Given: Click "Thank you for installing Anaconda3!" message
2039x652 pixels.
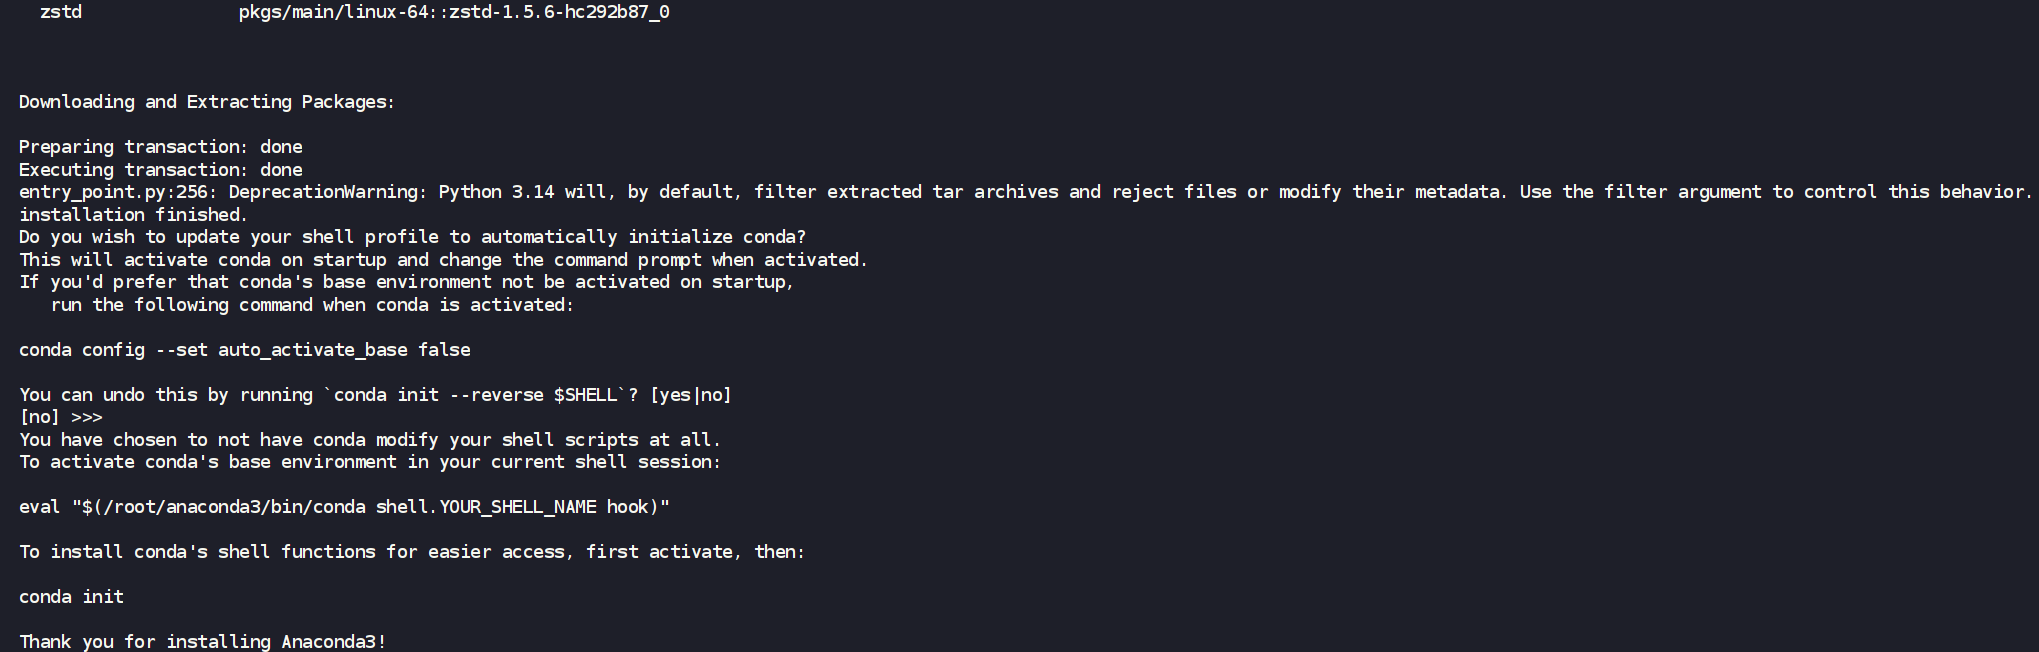Looking at the screenshot, I should [202, 641].
